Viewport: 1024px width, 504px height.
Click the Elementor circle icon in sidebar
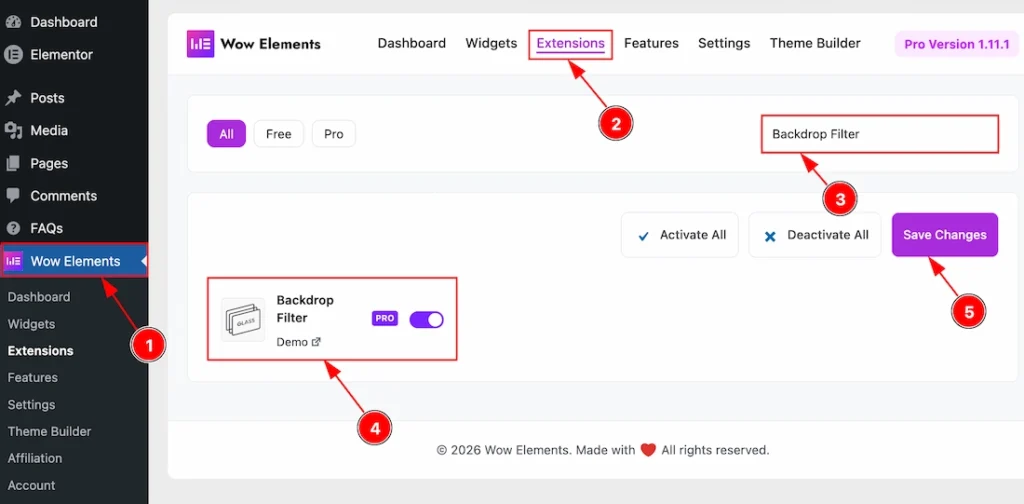coord(14,55)
